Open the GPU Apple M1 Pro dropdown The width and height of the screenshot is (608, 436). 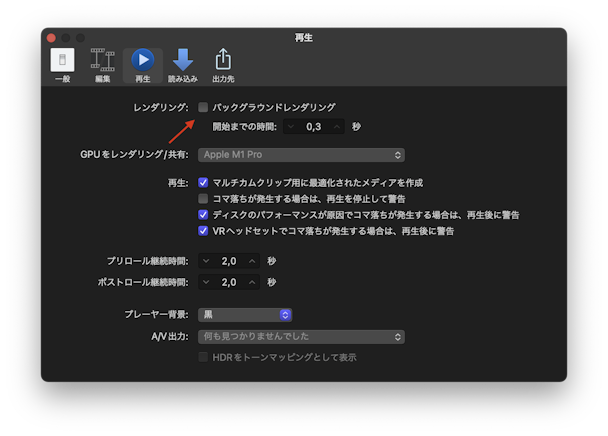(301, 155)
